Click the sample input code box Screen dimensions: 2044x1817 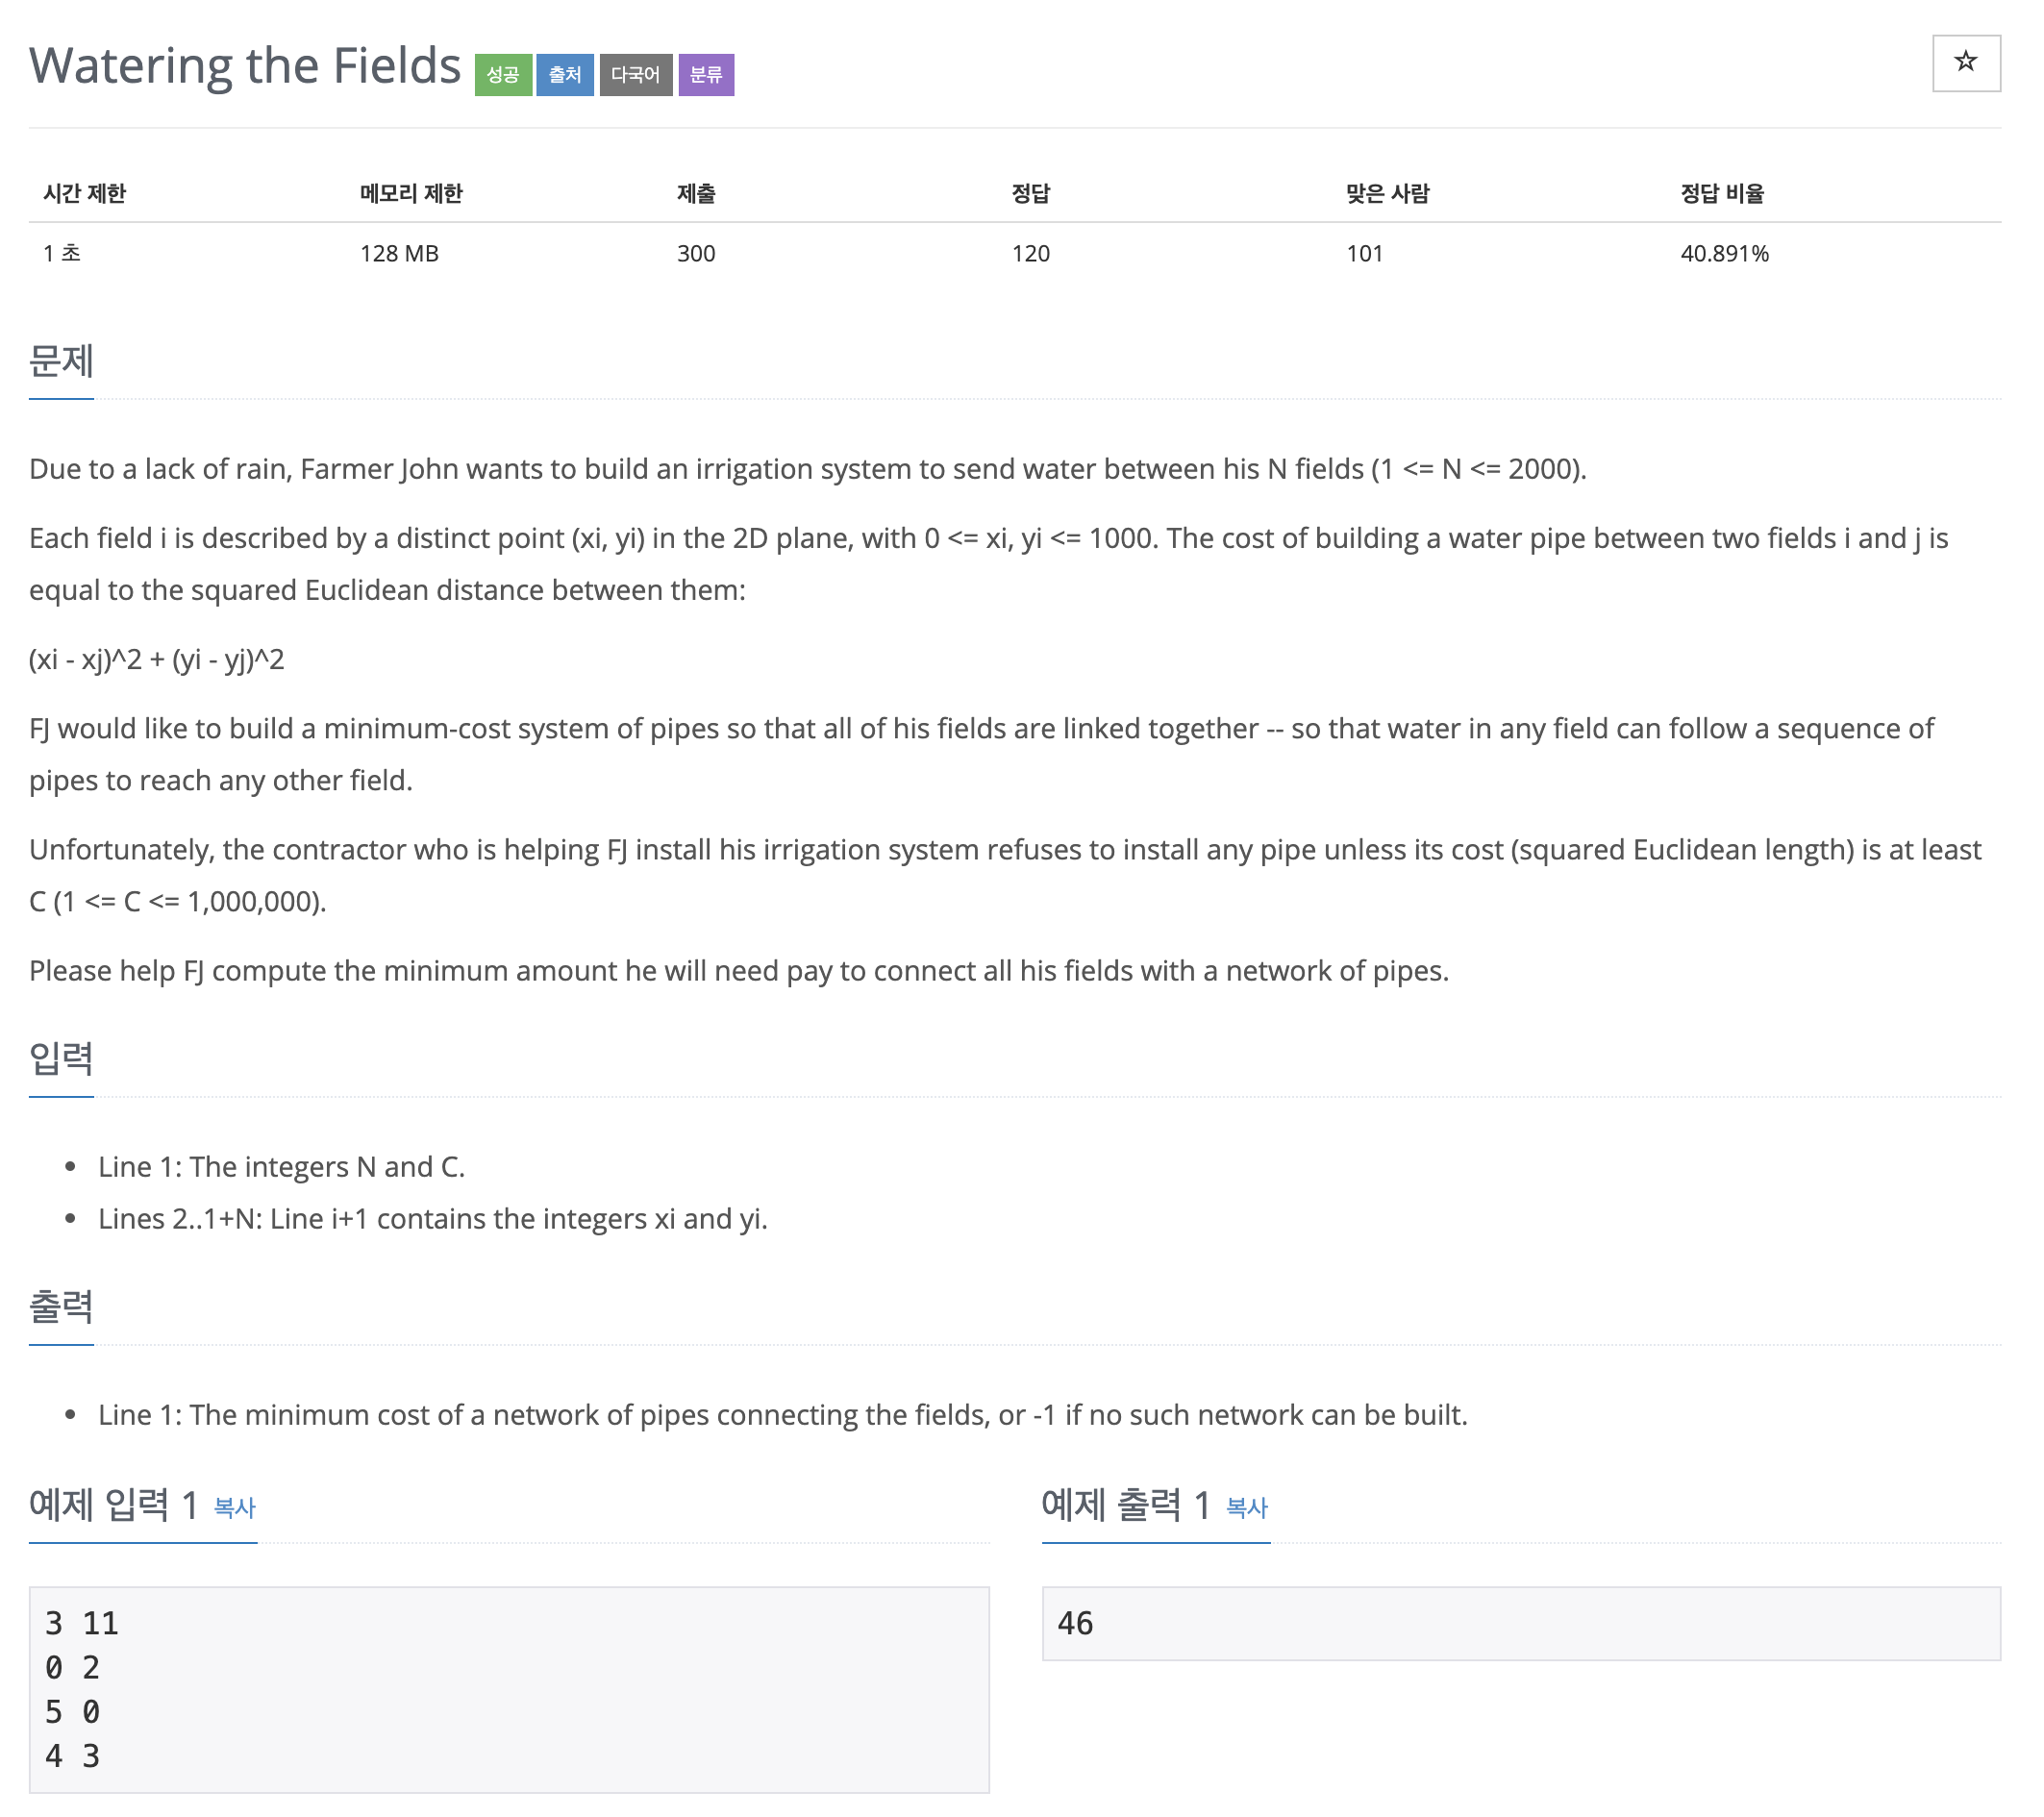pos(509,1689)
